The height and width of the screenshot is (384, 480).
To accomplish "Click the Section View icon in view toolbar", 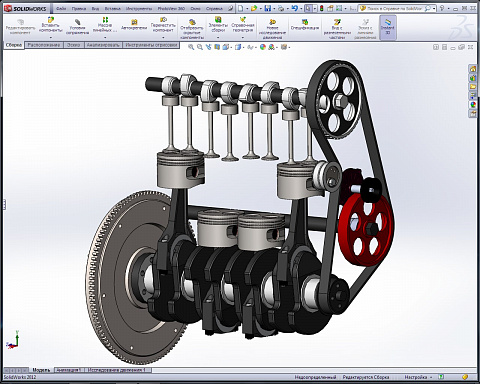I will (217, 47).
